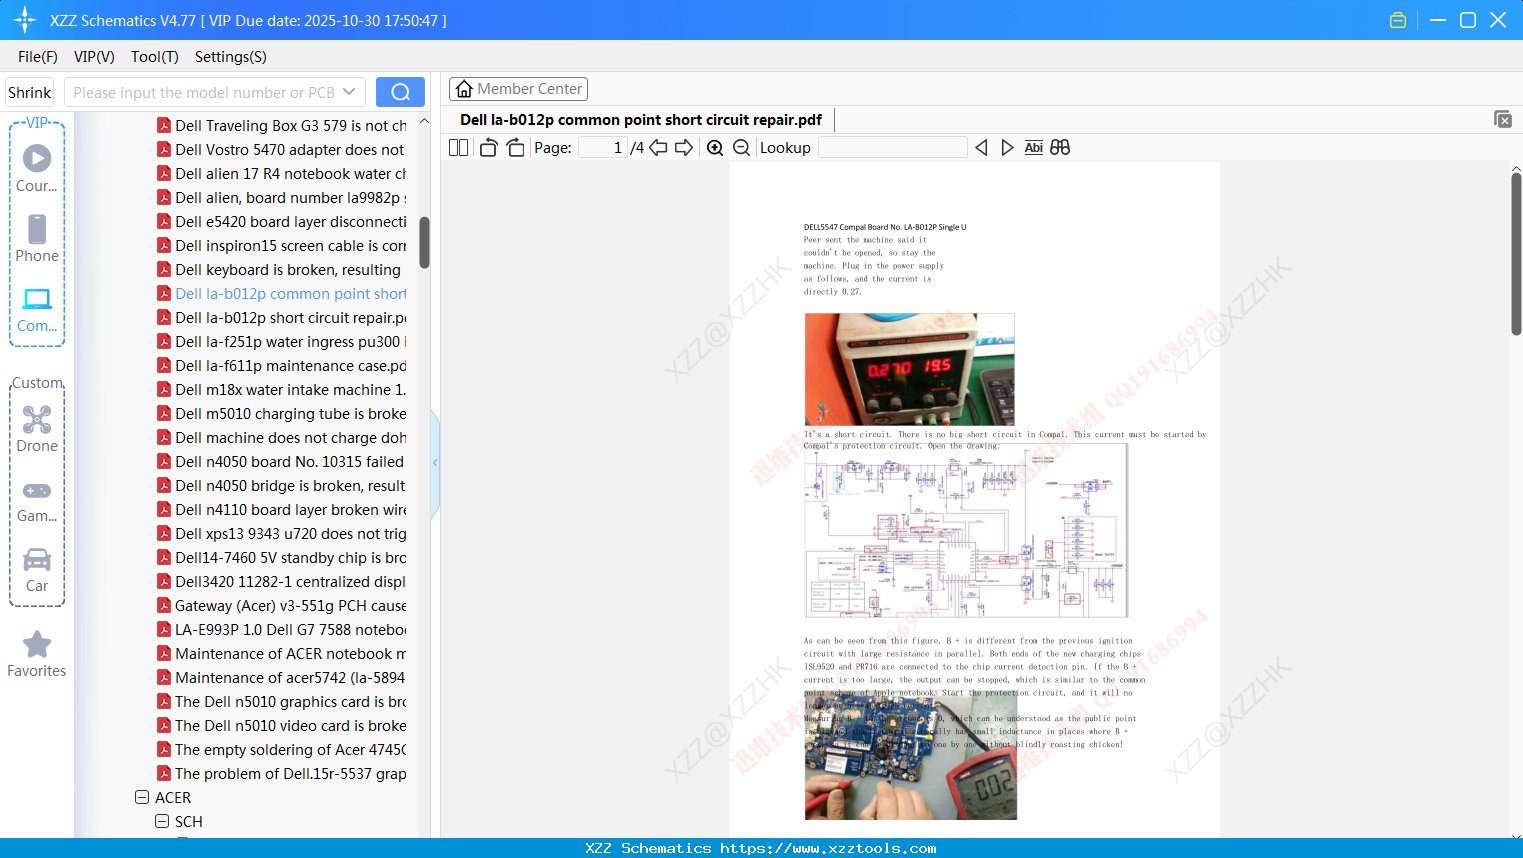The width and height of the screenshot is (1523, 858).
Task: Select the Computer category icon
Action: coord(37,309)
